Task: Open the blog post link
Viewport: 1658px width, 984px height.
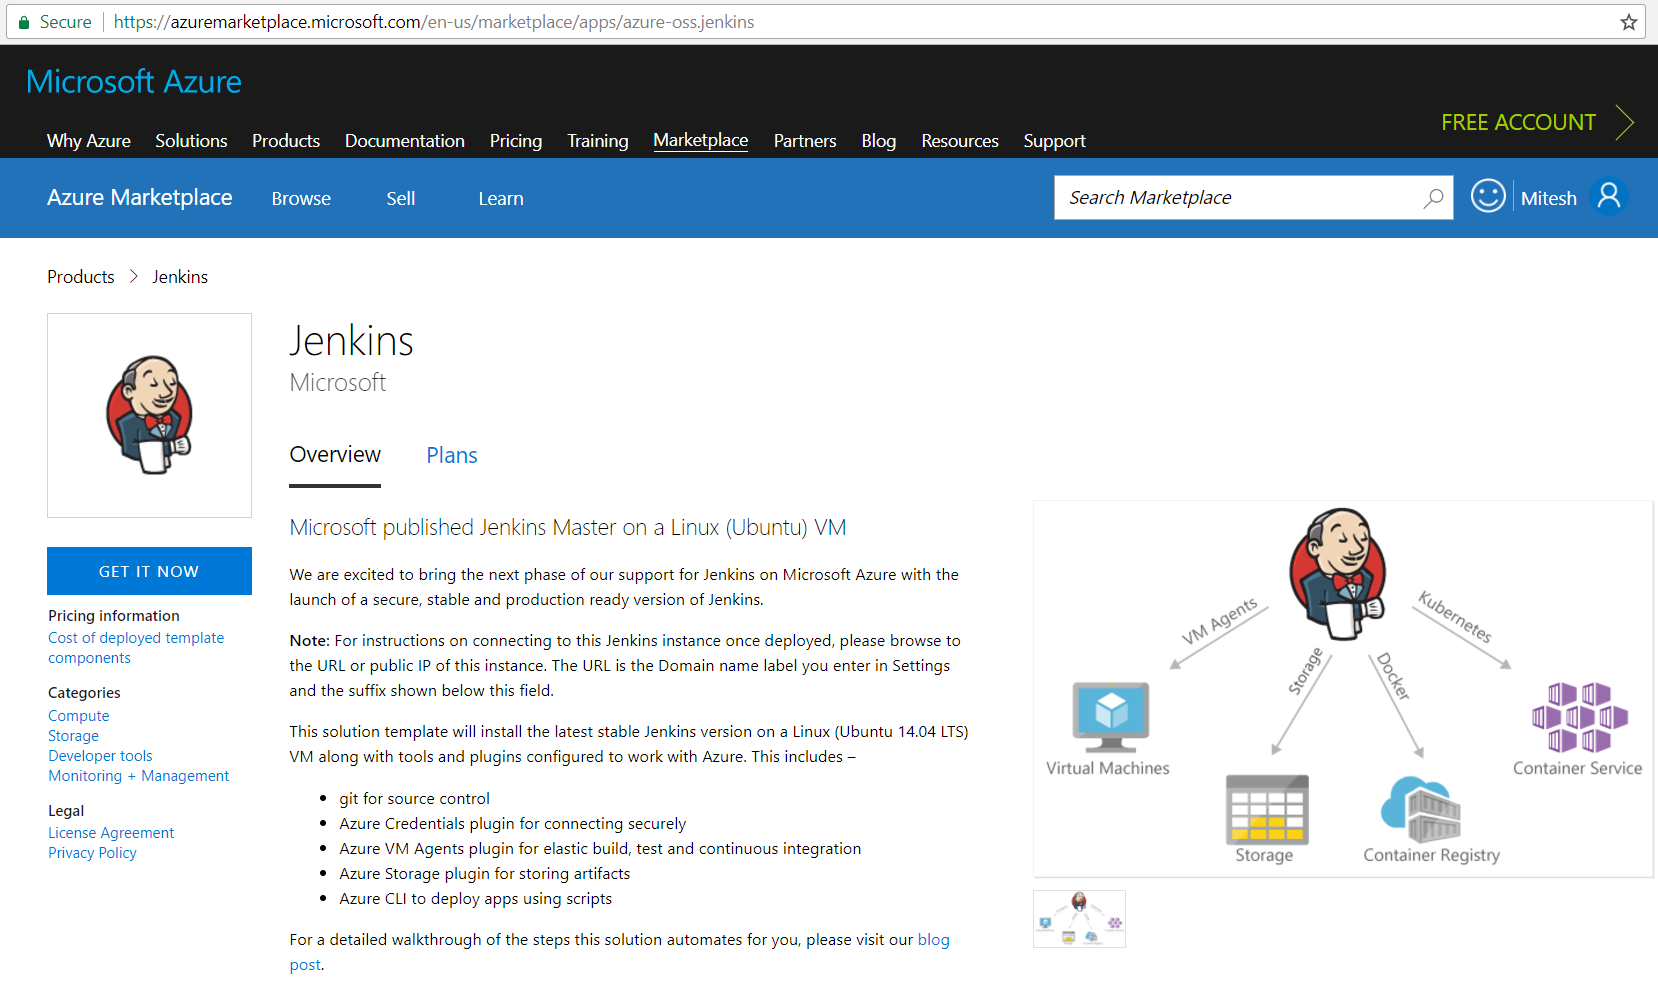Action: 934,940
